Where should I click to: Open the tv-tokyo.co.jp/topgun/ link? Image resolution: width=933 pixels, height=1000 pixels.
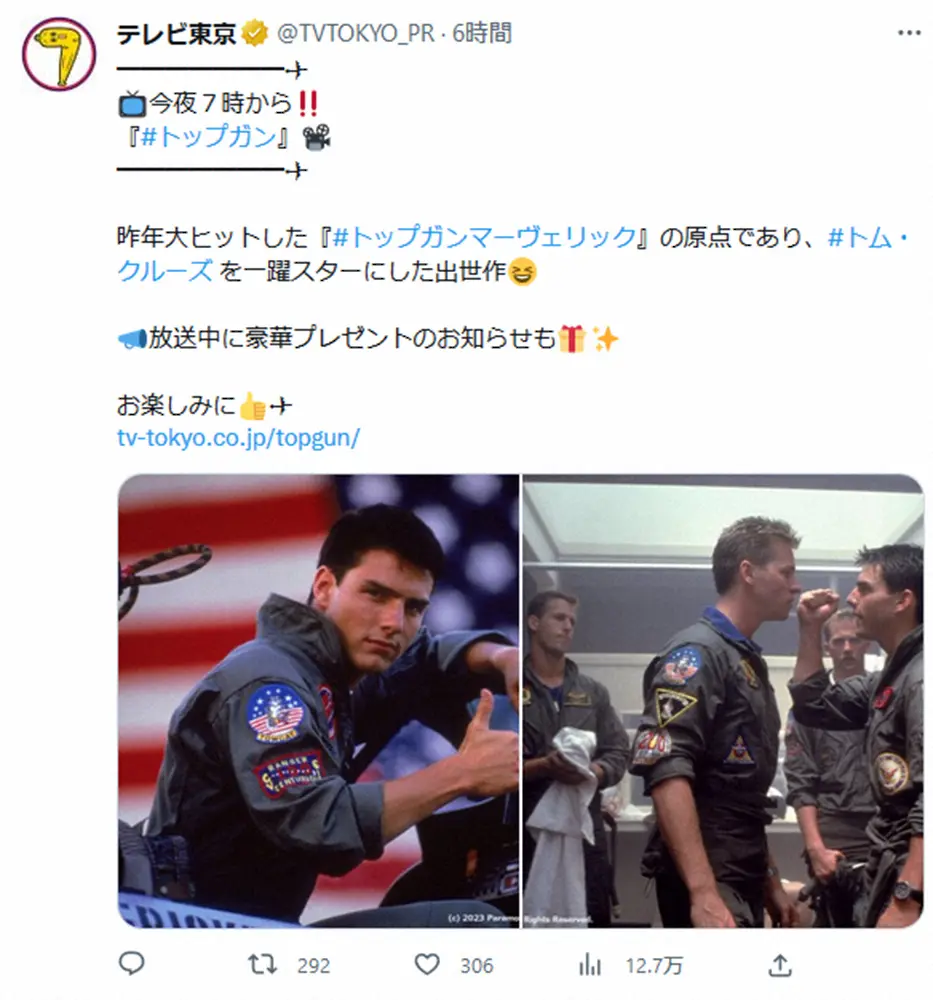(x=239, y=438)
